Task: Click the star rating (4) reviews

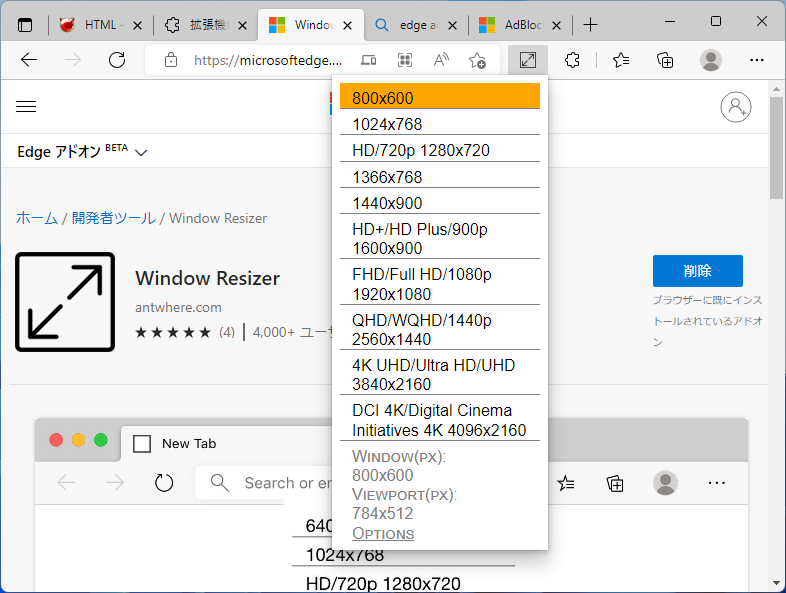Action: click(x=184, y=332)
